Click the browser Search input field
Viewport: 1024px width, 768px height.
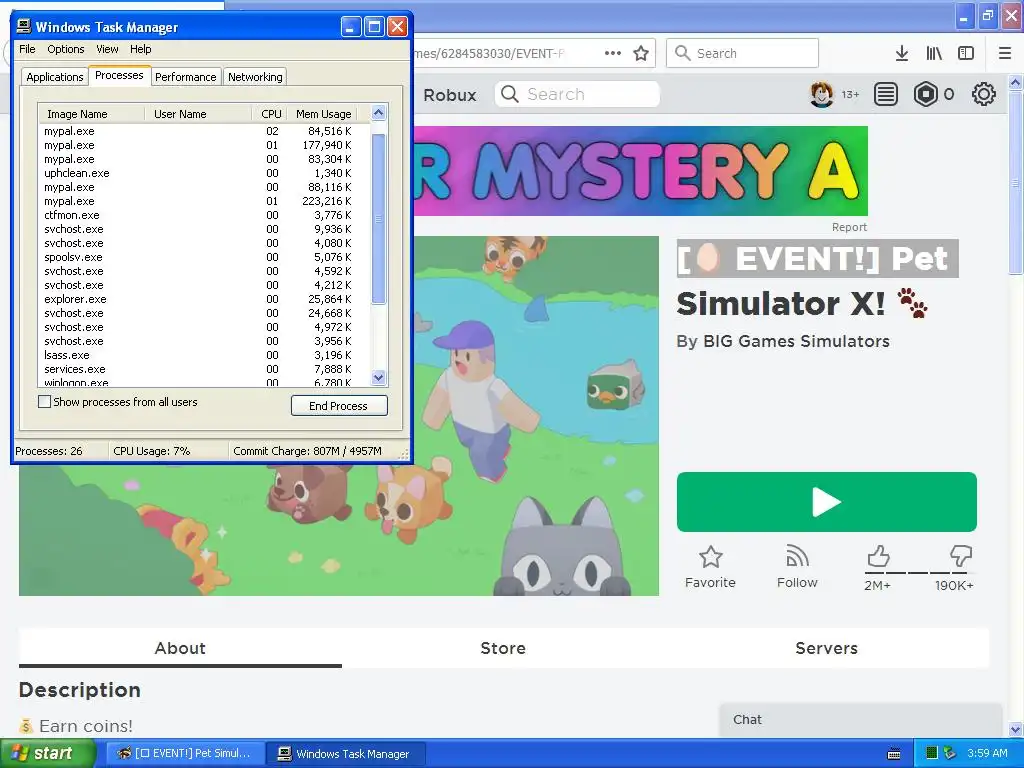tap(743, 53)
